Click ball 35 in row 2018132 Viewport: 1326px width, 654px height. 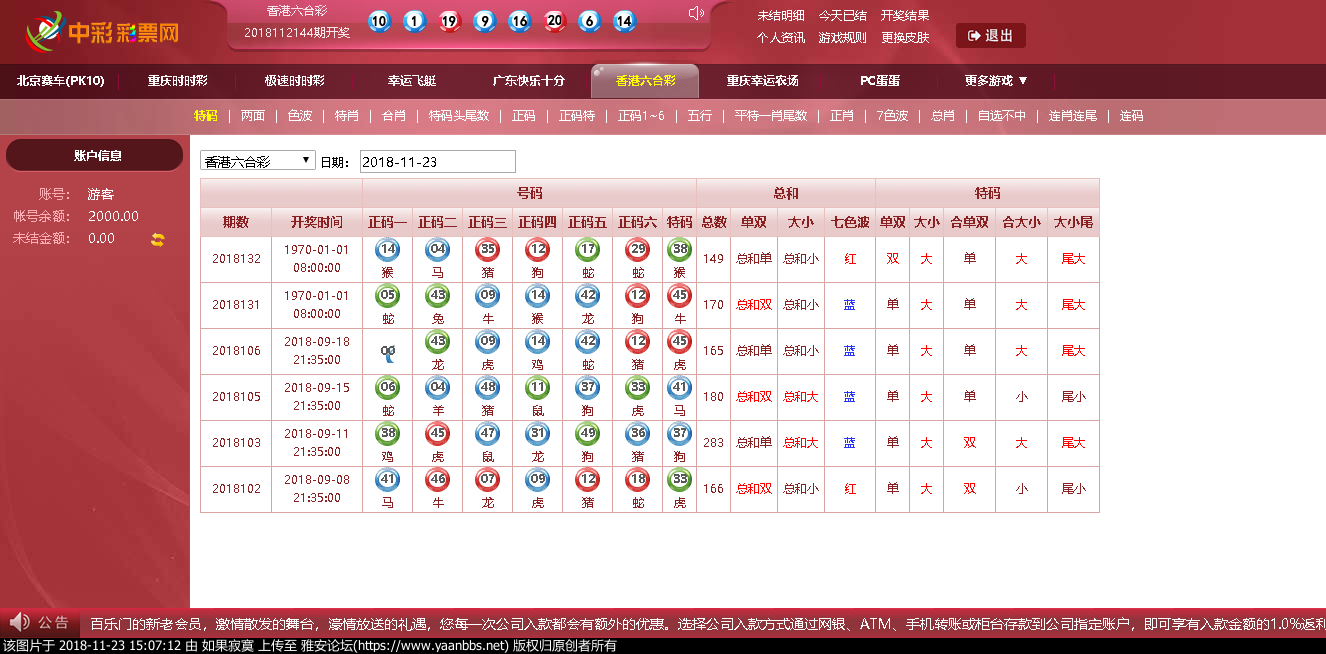point(487,250)
